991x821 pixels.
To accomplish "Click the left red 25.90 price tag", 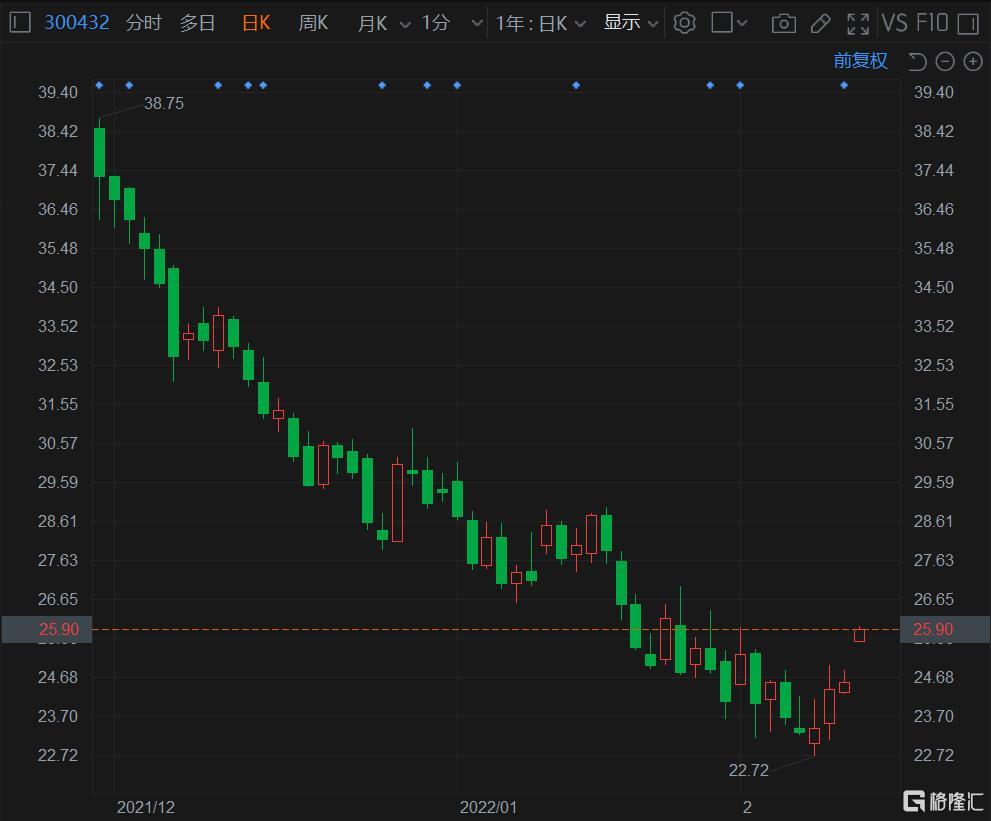I will click(x=47, y=629).
